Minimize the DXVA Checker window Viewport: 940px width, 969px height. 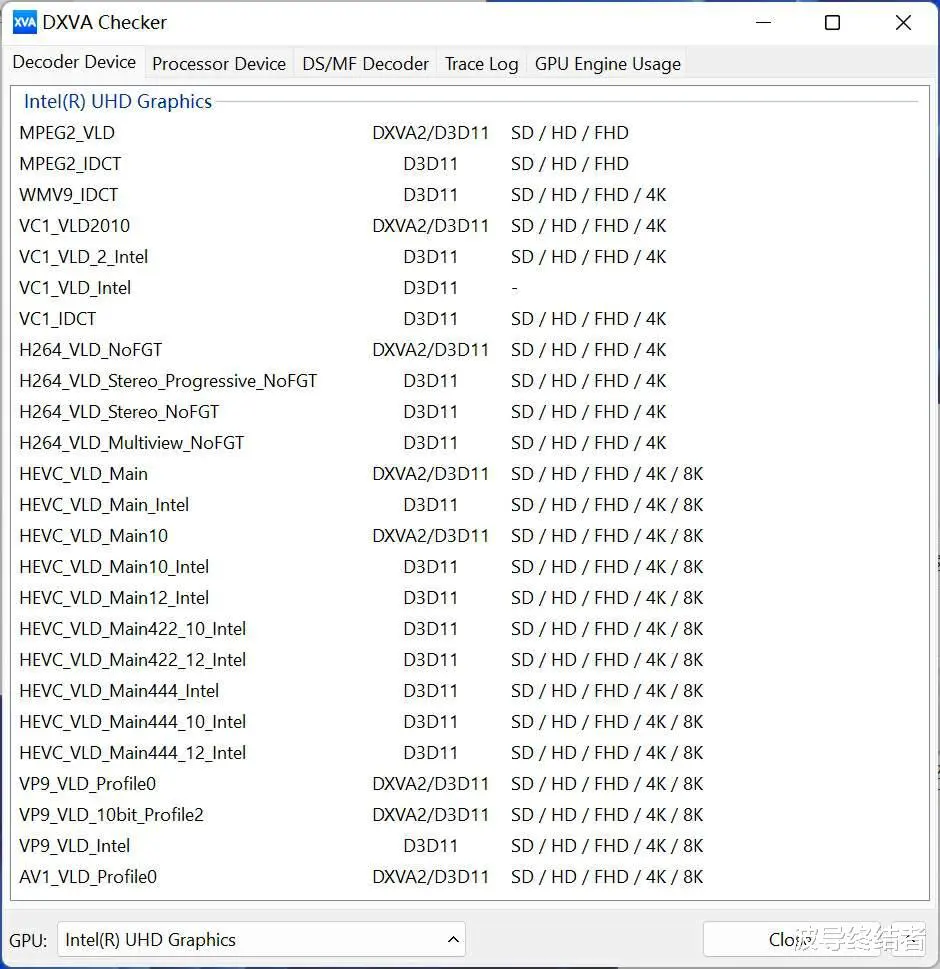point(762,22)
